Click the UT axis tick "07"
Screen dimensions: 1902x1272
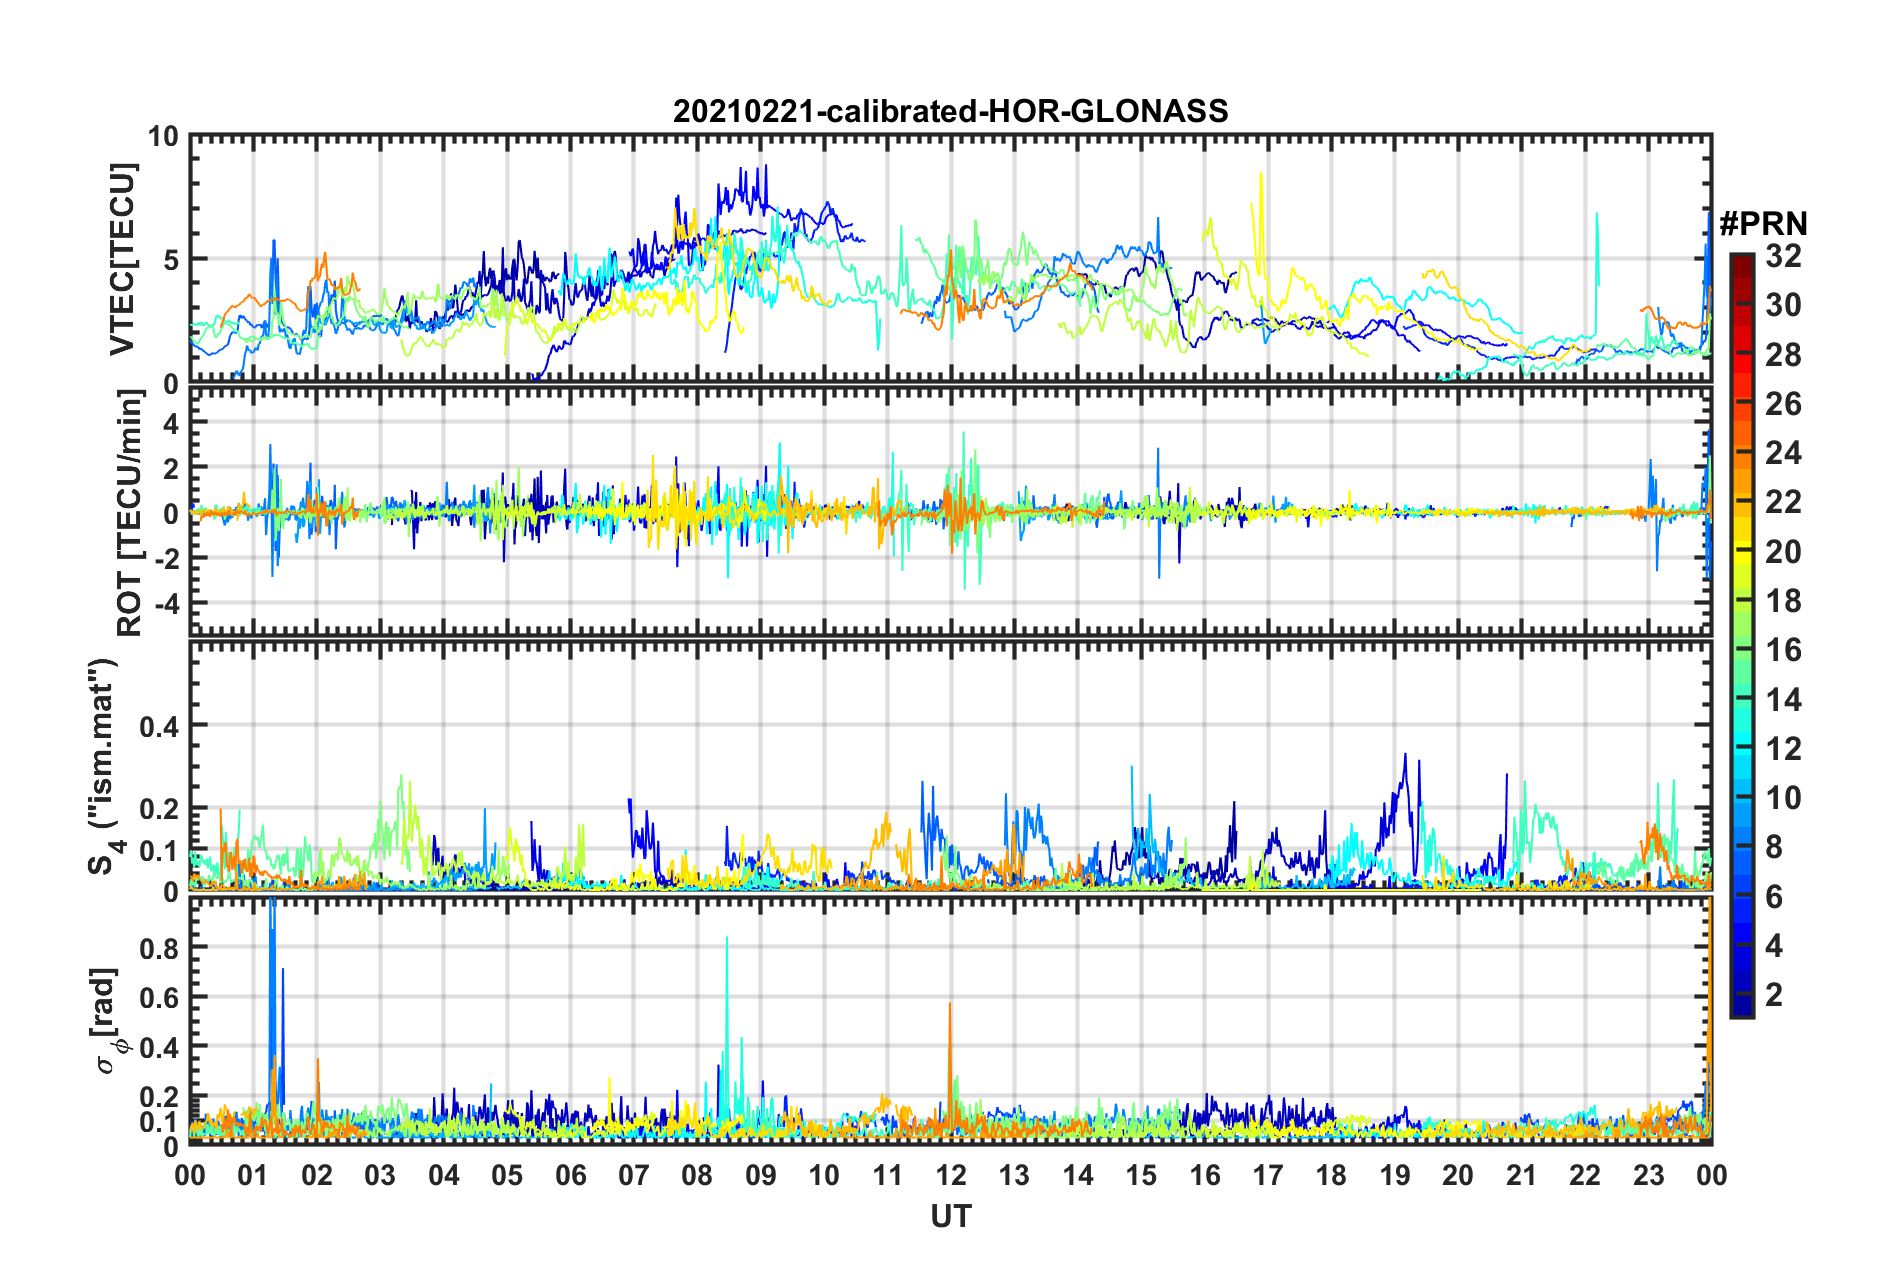click(634, 1175)
